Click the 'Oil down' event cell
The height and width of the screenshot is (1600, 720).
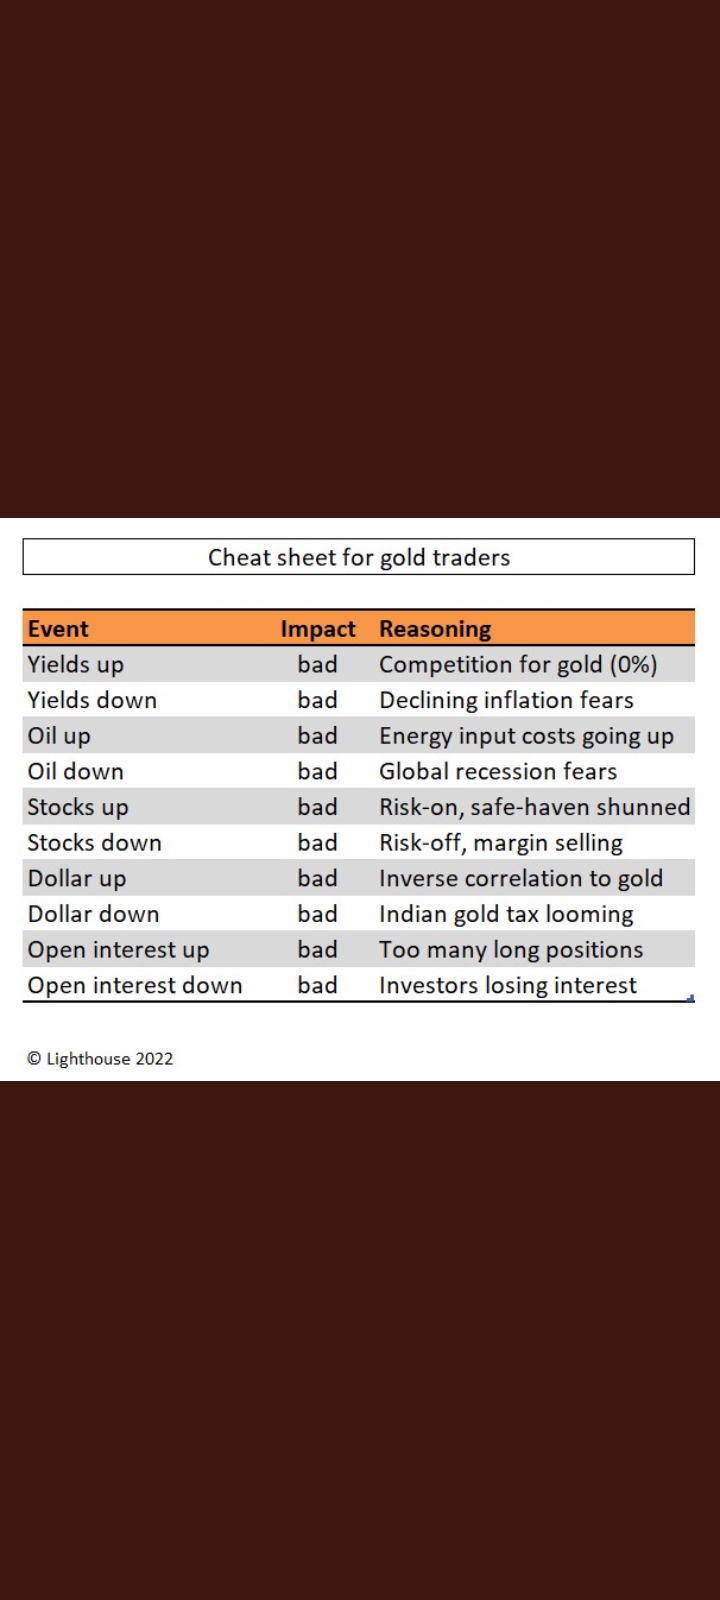76,772
